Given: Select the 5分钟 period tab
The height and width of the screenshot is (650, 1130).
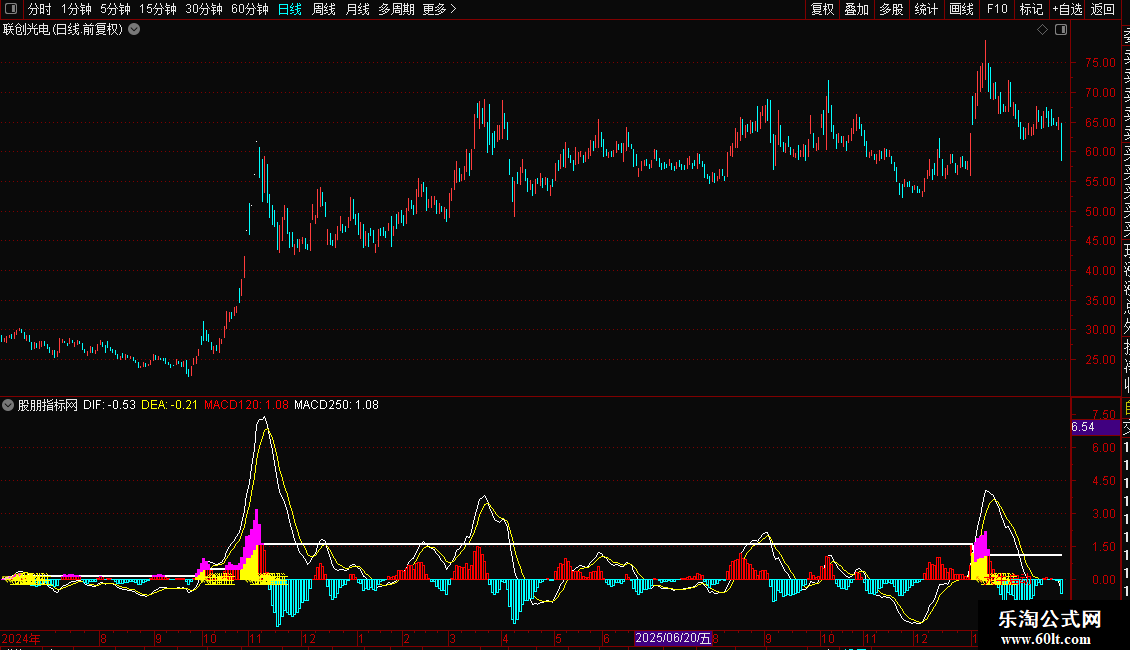Looking at the screenshot, I should coord(115,9).
